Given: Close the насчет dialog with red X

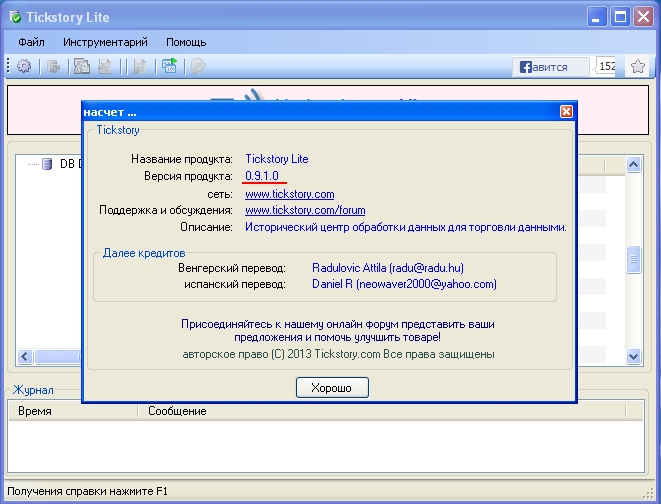Looking at the screenshot, I should point(566,112).
